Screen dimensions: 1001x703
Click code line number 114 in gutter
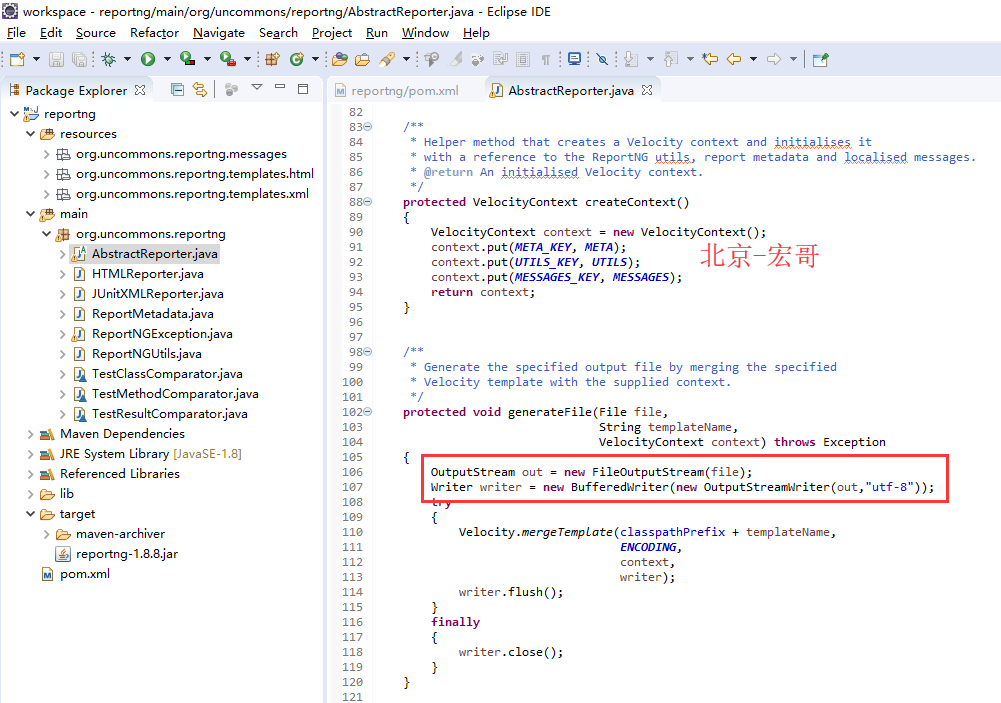coord(352,593)
